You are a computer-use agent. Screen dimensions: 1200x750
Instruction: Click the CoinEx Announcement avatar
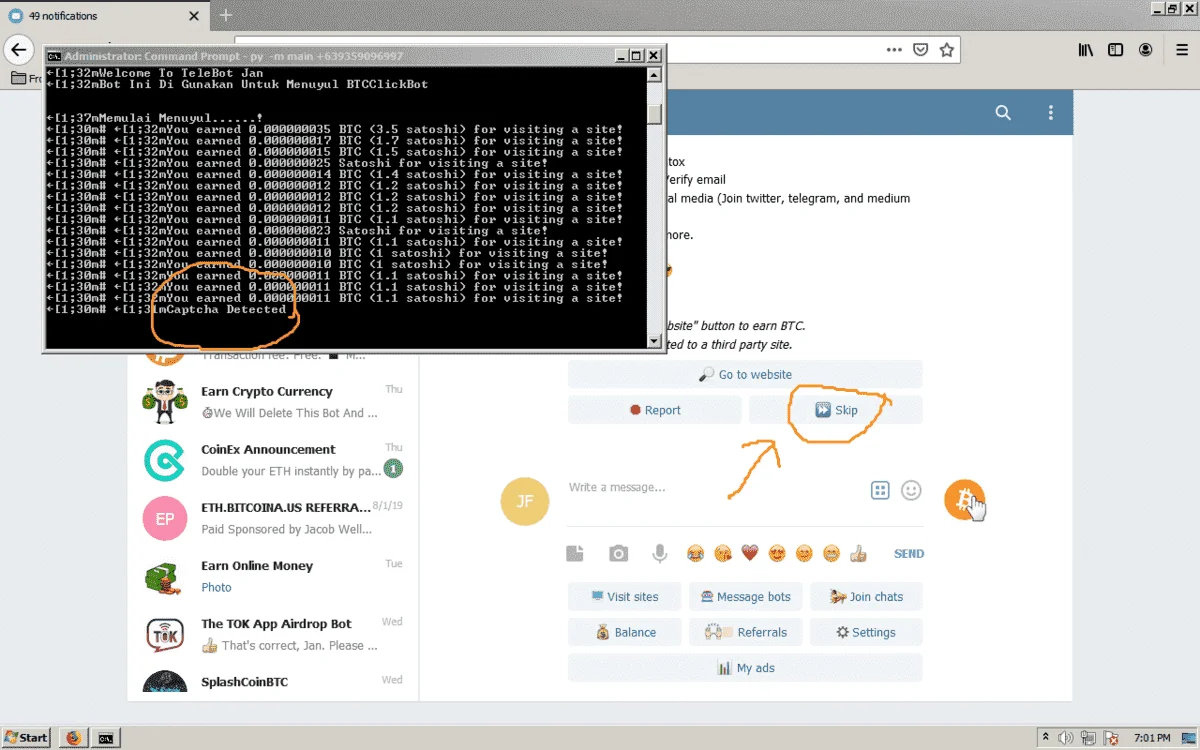point(164,459)
